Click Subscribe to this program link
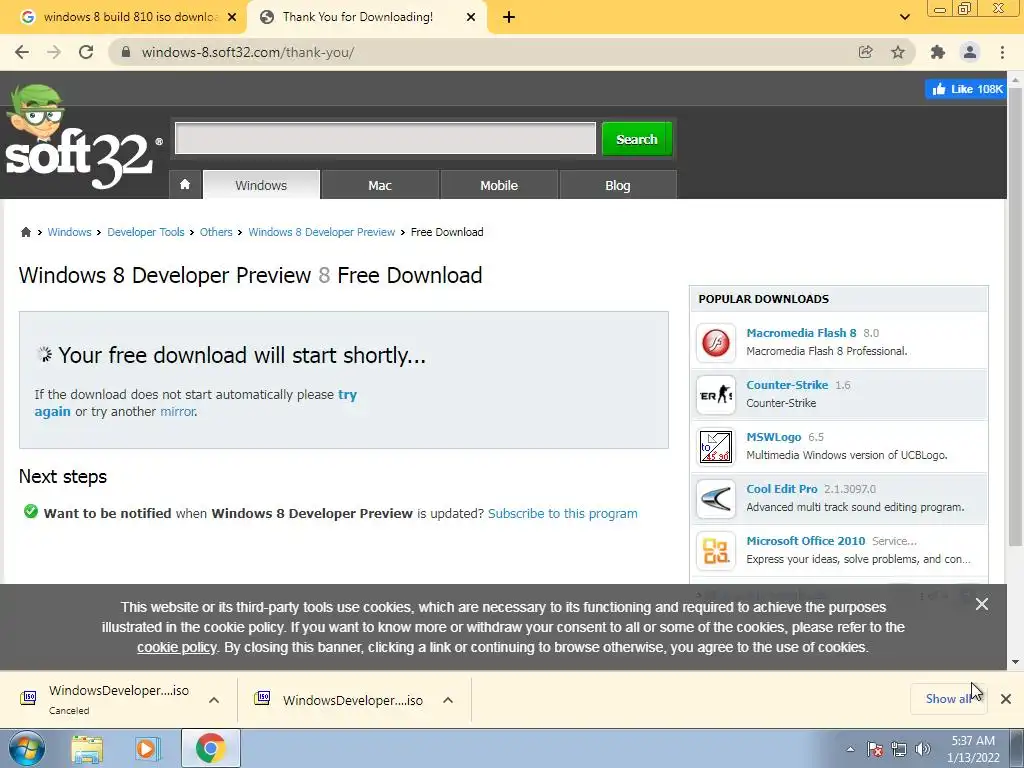This screenshot has width=1024, height=768. pyautogui.click(x=563, y=513)
